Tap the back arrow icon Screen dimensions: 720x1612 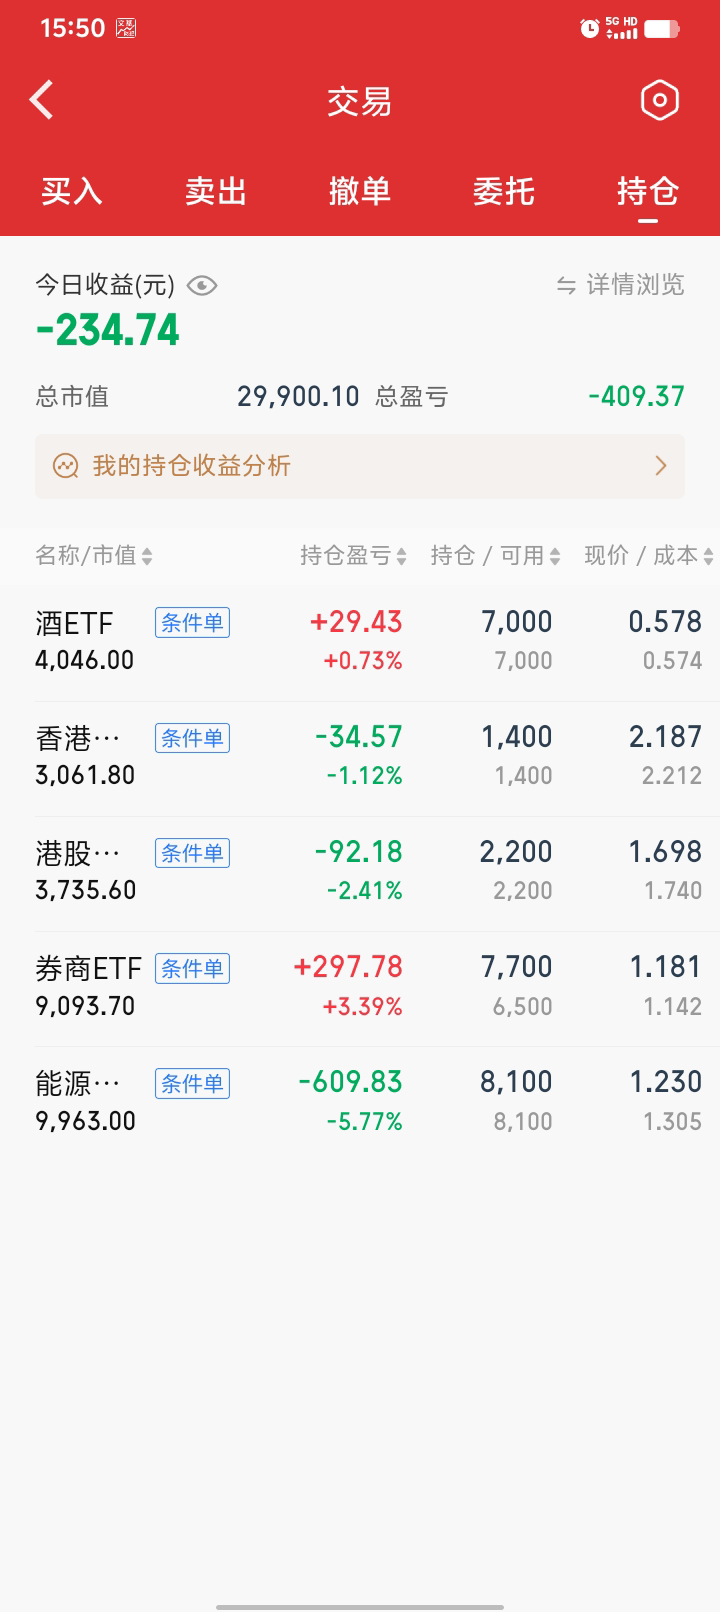(x=42, y=100)
